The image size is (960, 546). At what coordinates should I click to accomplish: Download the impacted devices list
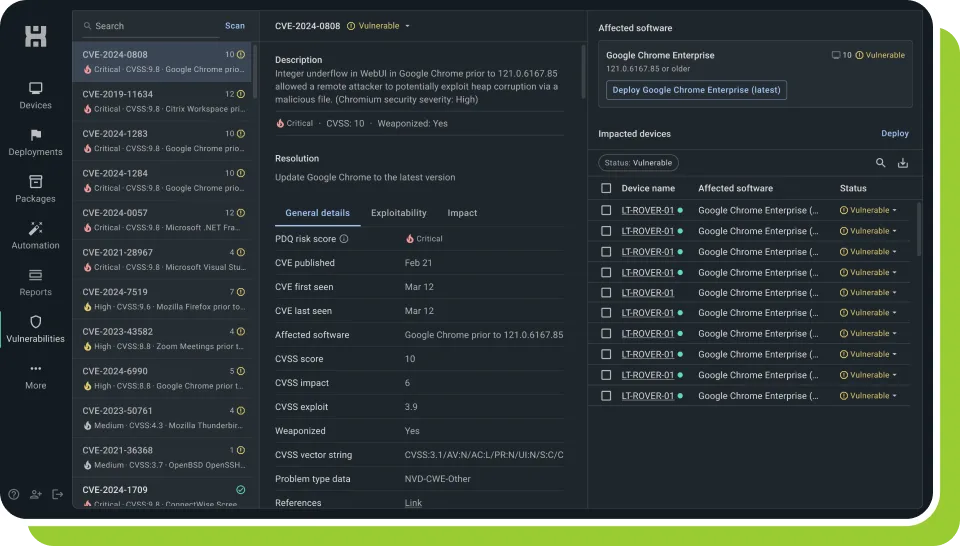click(902, 163)
